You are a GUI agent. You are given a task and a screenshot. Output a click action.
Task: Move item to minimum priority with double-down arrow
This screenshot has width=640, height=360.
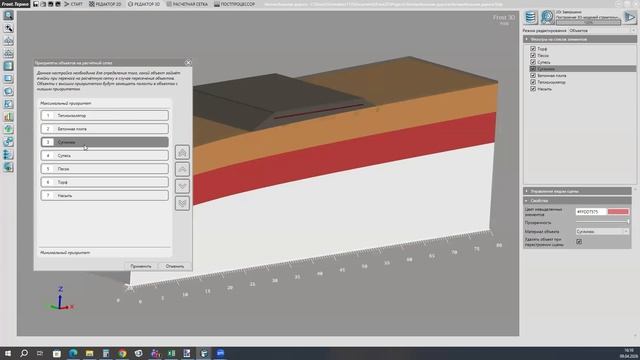click(182, 203)
